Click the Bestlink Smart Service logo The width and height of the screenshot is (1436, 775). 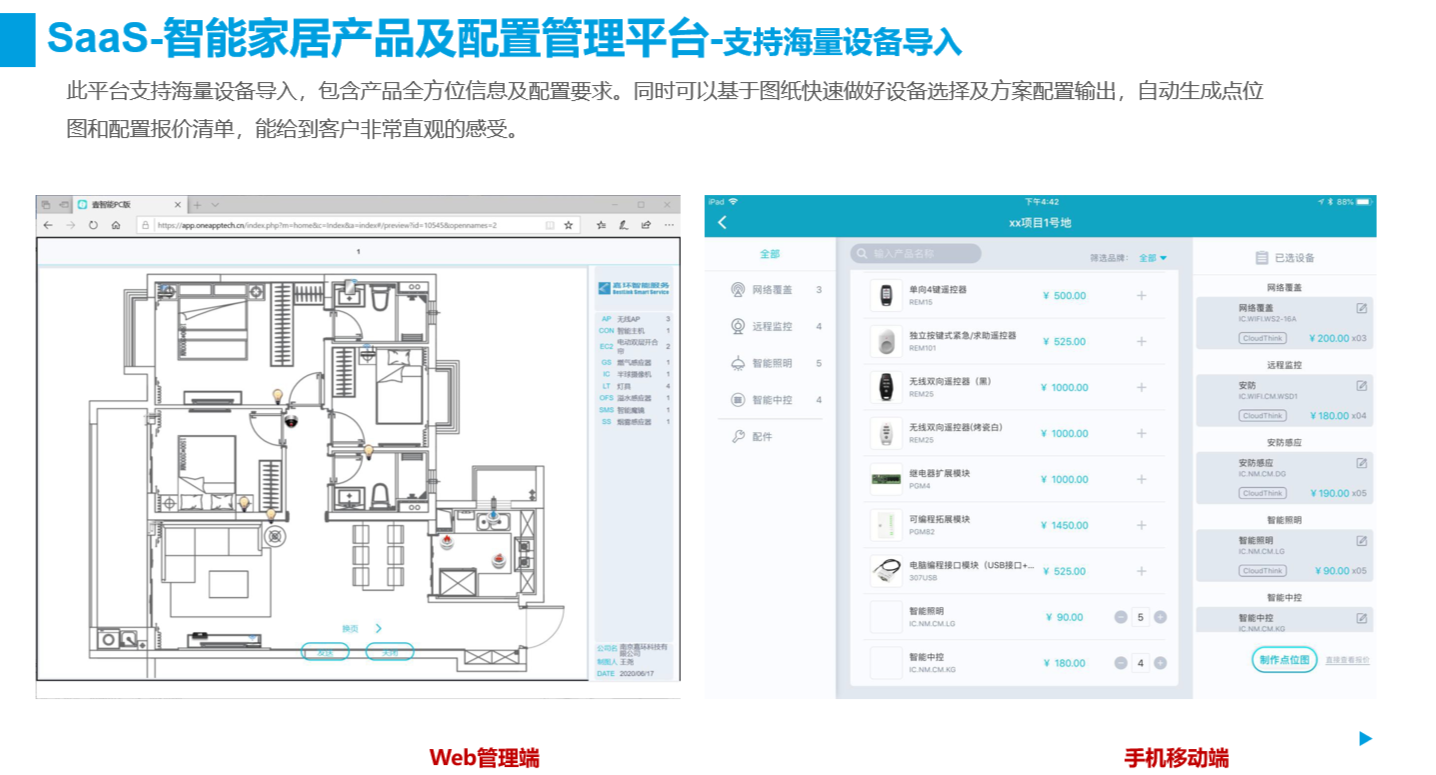tap(634, 288)
